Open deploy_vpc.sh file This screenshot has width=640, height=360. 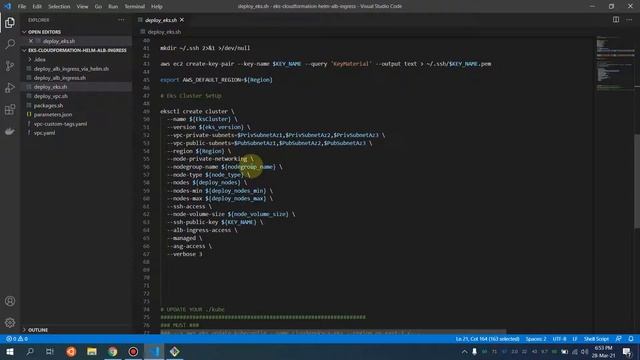pos(51,96)
